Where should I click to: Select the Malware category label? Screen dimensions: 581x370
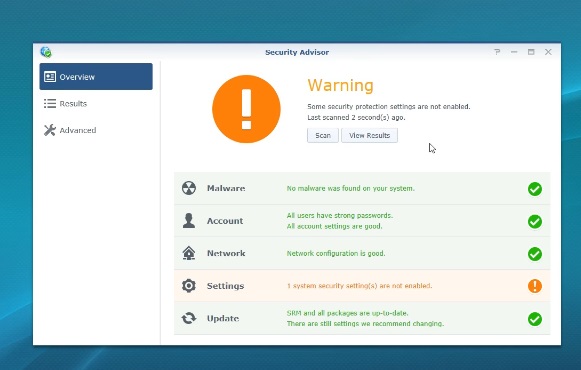pyautogui.click(x=226, y=188)
